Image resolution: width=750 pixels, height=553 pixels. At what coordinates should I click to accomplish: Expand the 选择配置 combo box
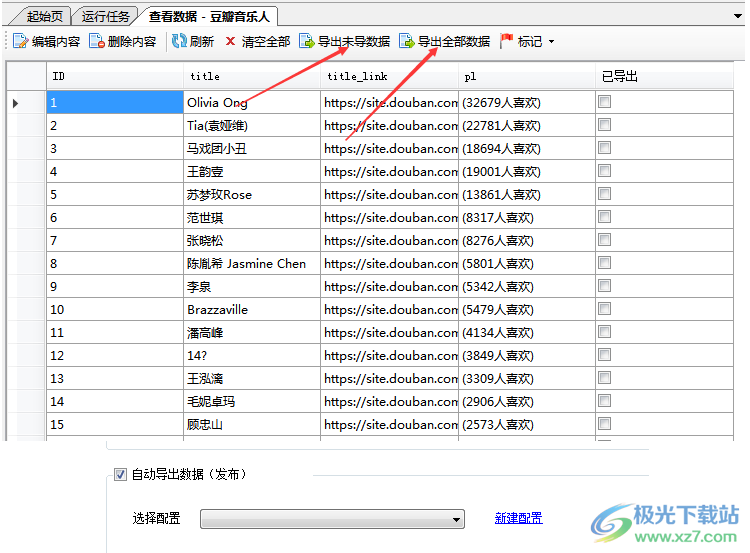(x=332, y=519)
